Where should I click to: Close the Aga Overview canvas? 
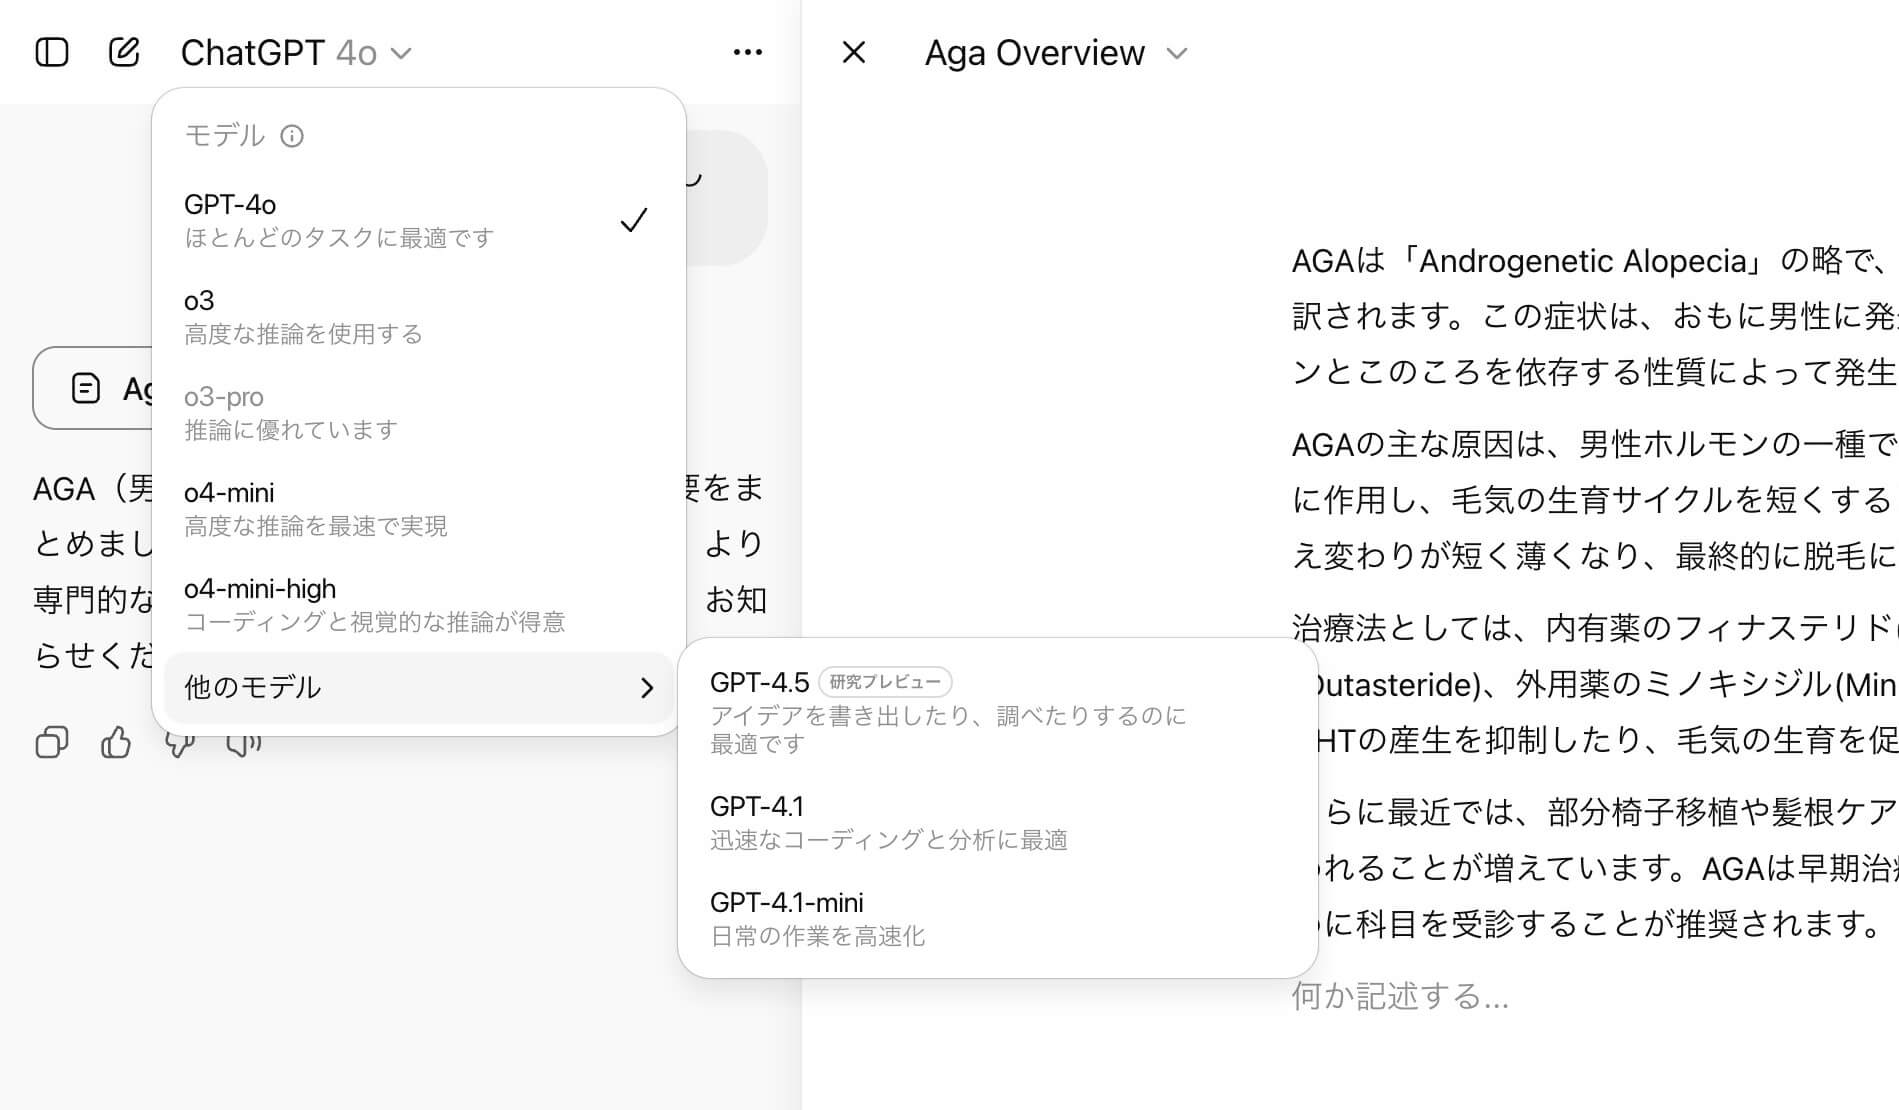tap(853, 52)
